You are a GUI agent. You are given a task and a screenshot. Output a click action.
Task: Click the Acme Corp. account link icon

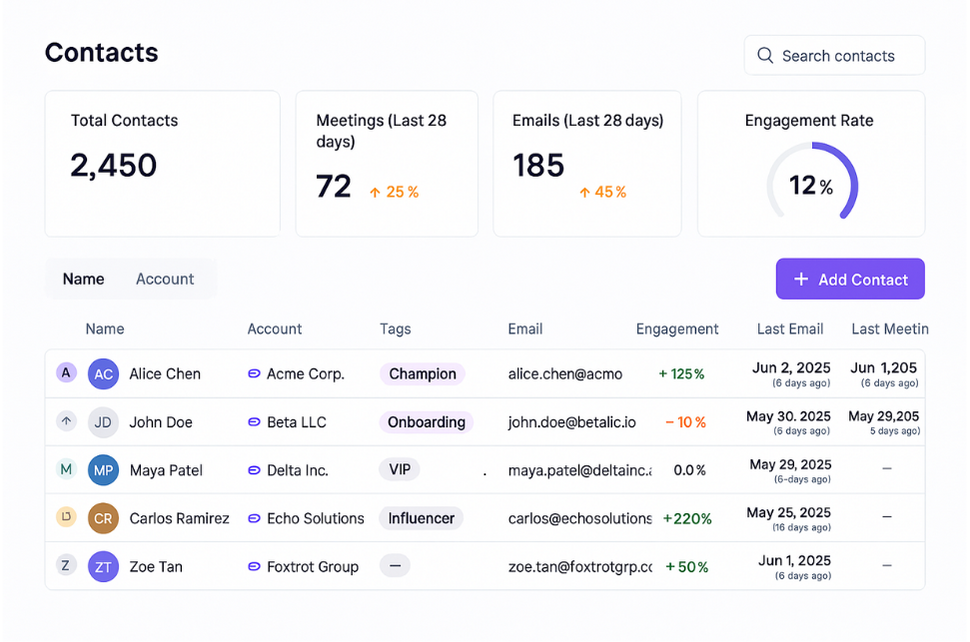tap(254, 374)
